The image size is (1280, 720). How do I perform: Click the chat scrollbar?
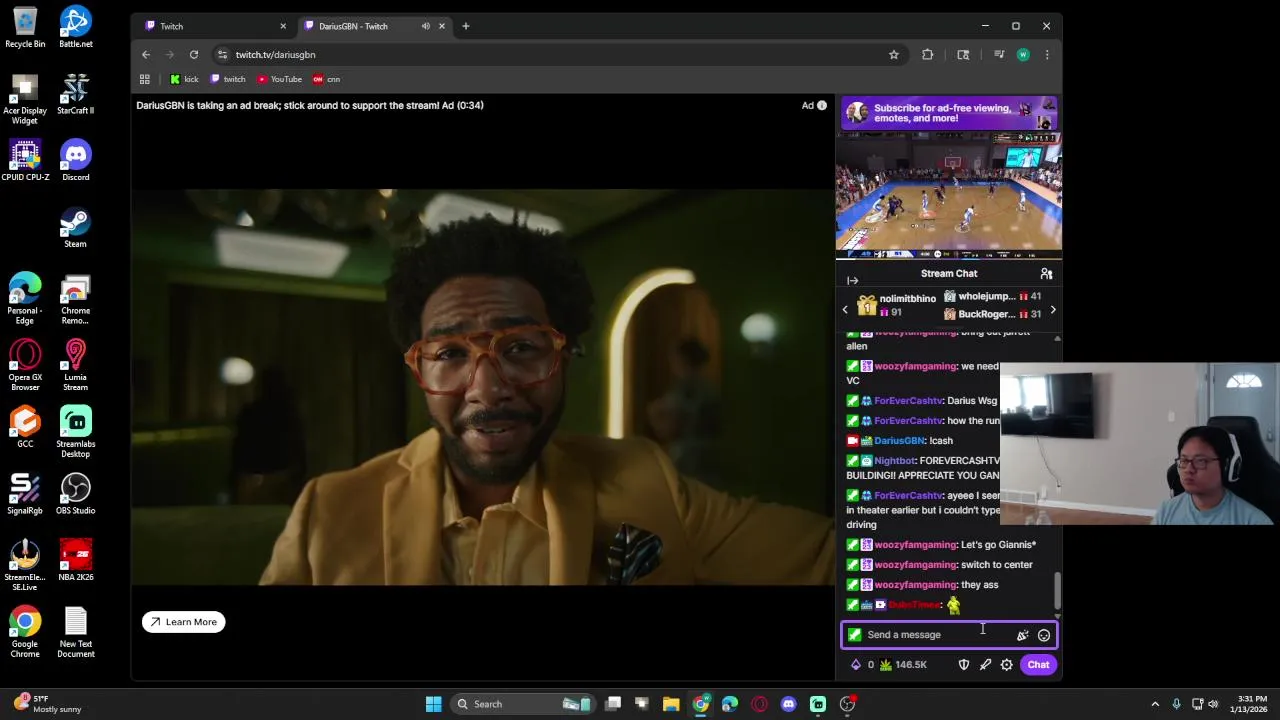click(1057, 590)
